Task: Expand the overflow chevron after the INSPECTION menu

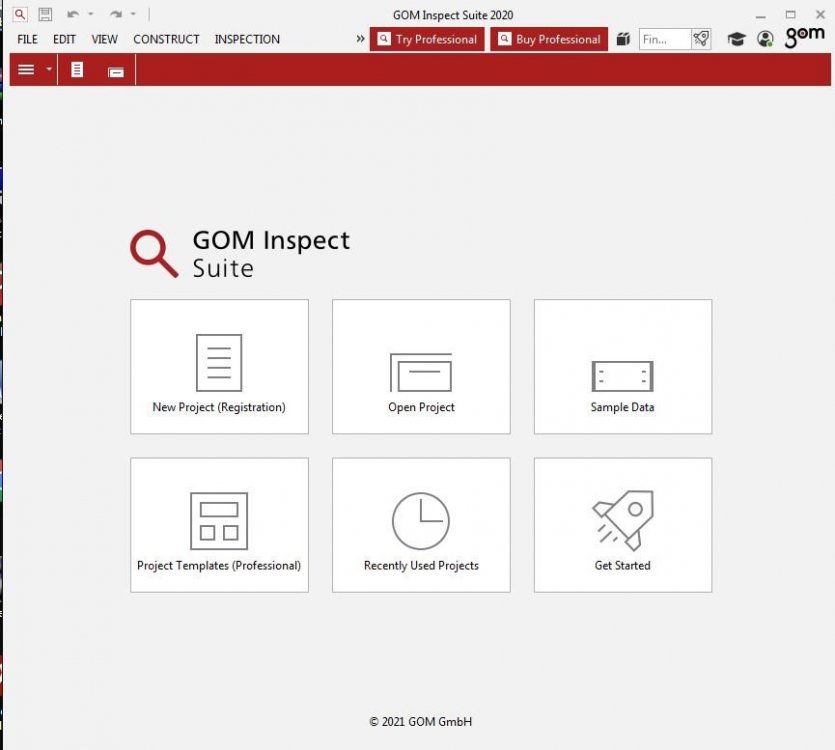Action: [359, 39]
